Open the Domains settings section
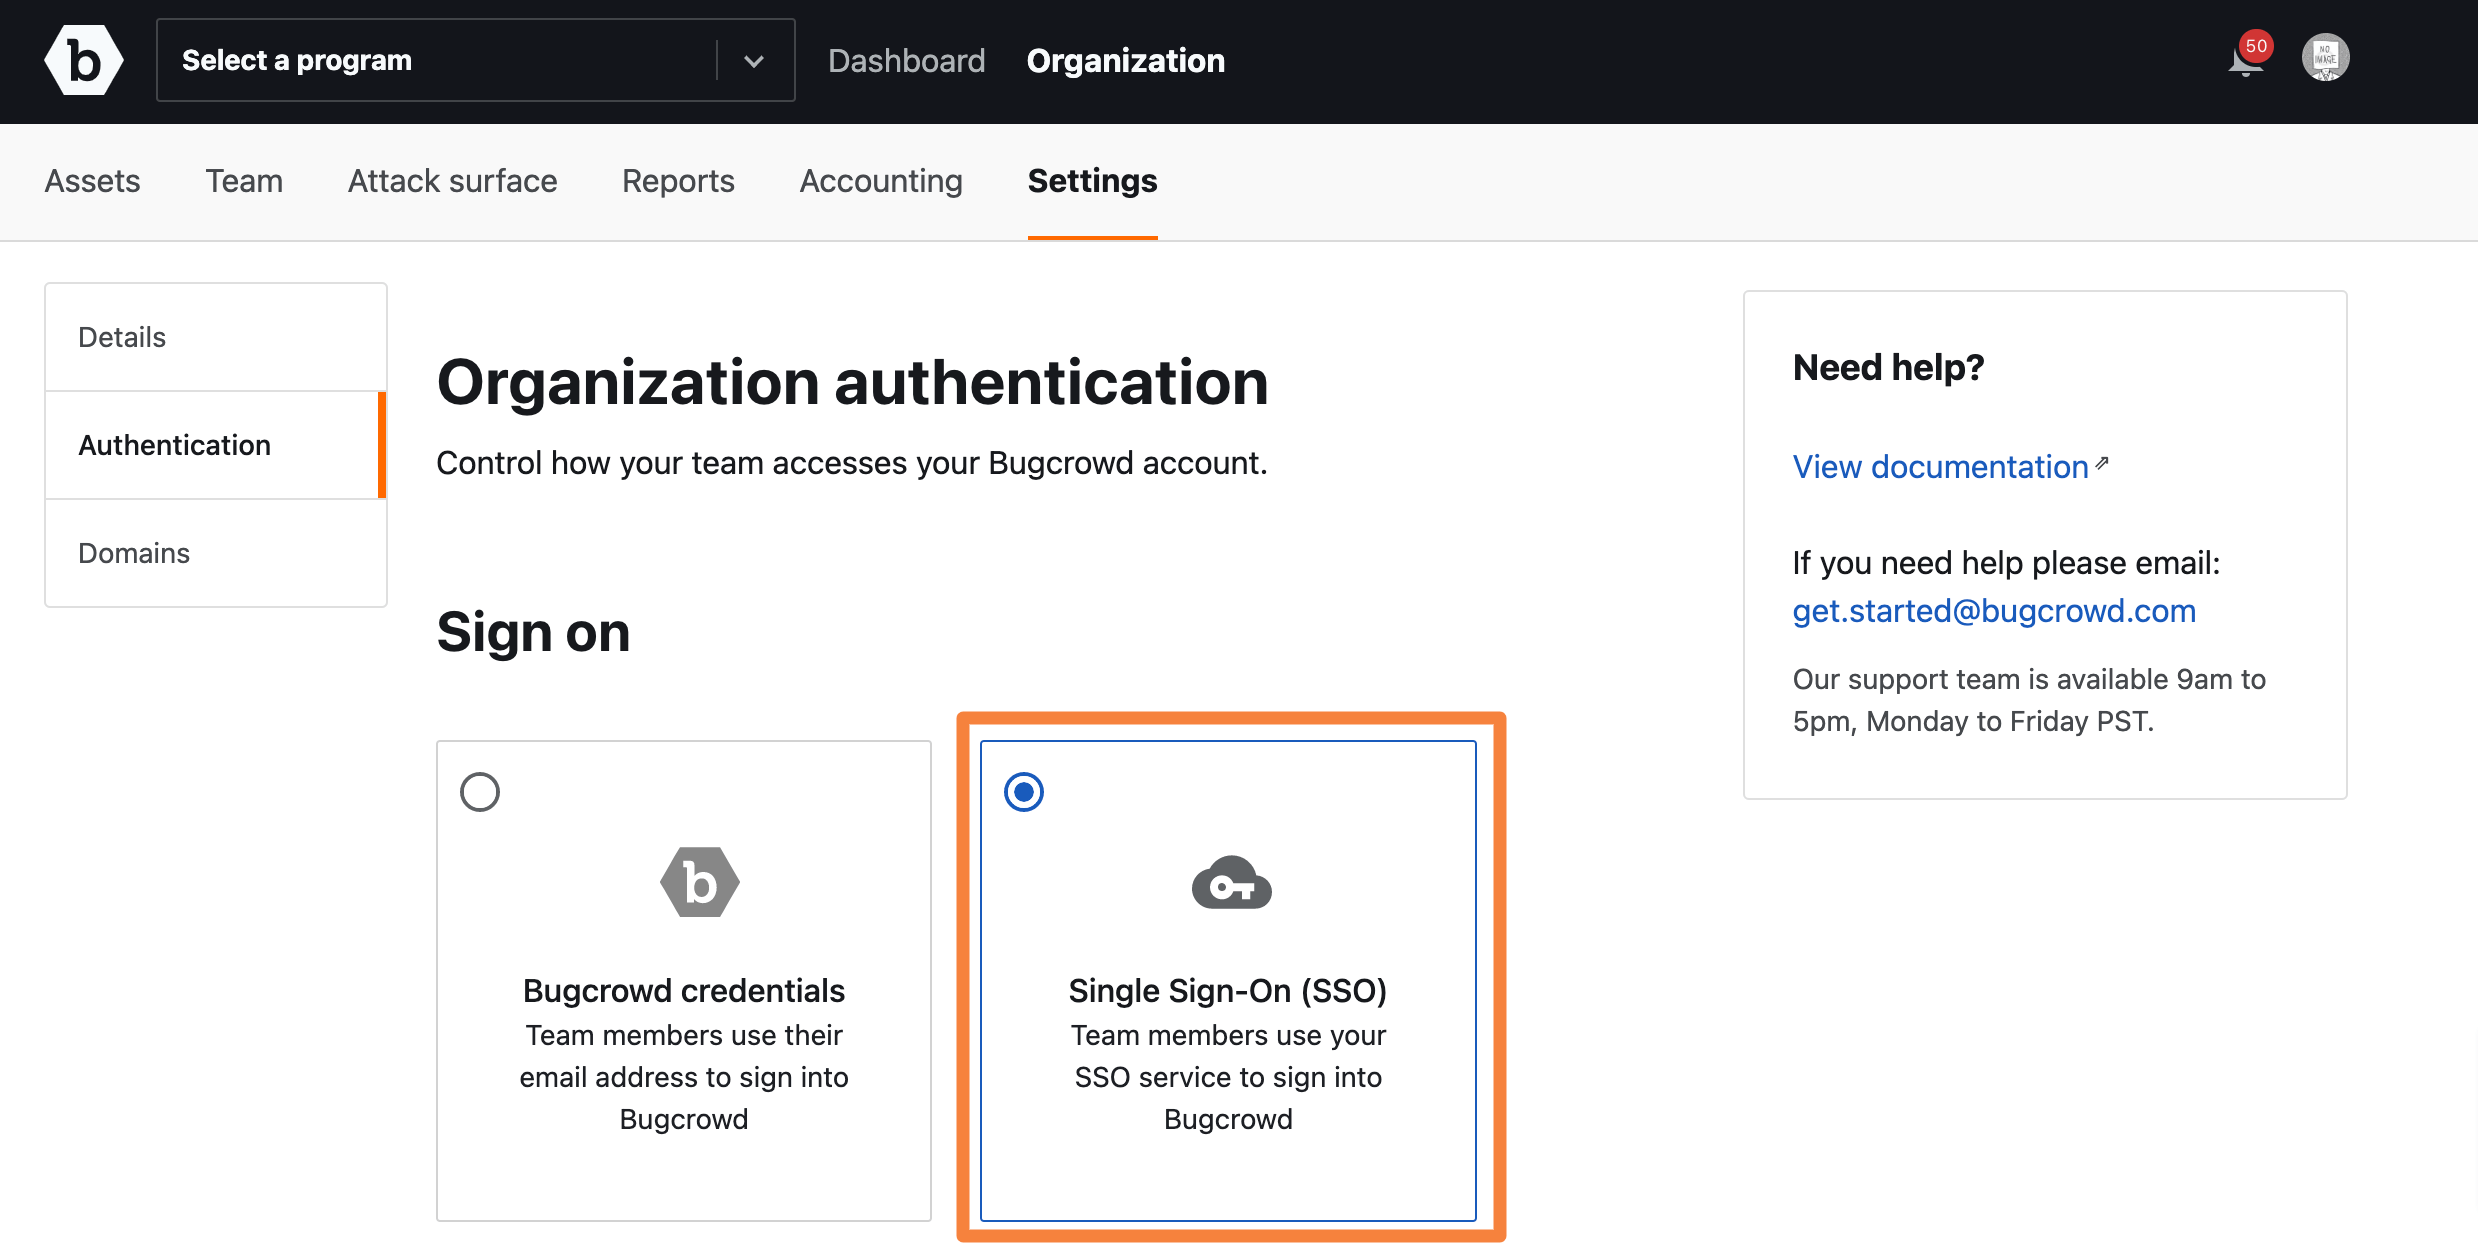 pyautogui.click(x=134, y=553)
